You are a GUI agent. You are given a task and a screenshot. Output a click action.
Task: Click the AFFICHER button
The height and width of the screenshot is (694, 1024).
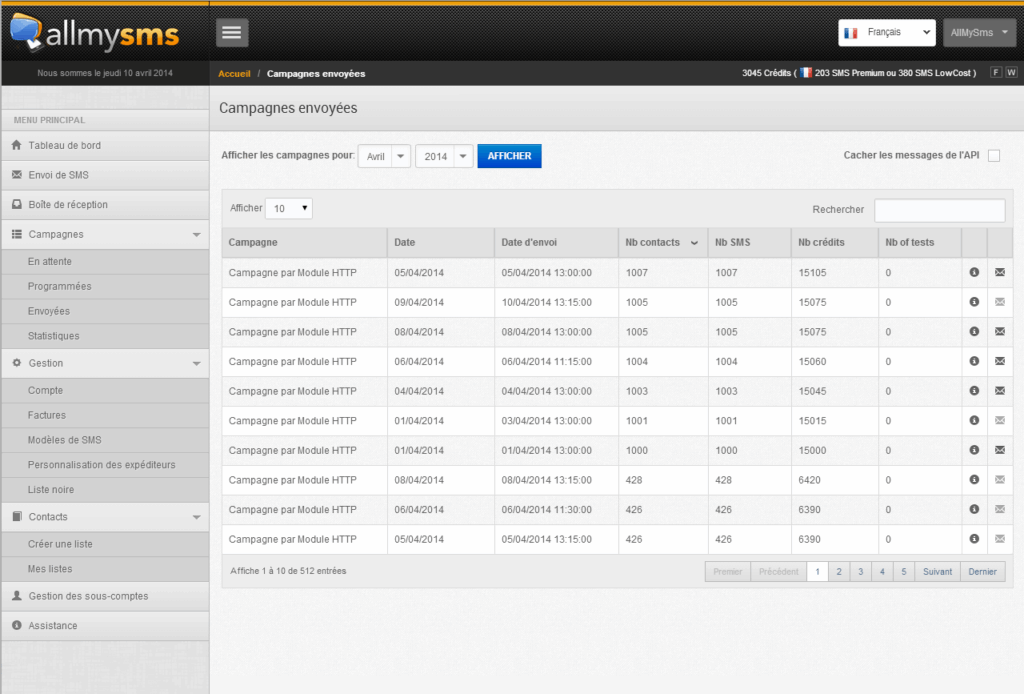point(509,156)
